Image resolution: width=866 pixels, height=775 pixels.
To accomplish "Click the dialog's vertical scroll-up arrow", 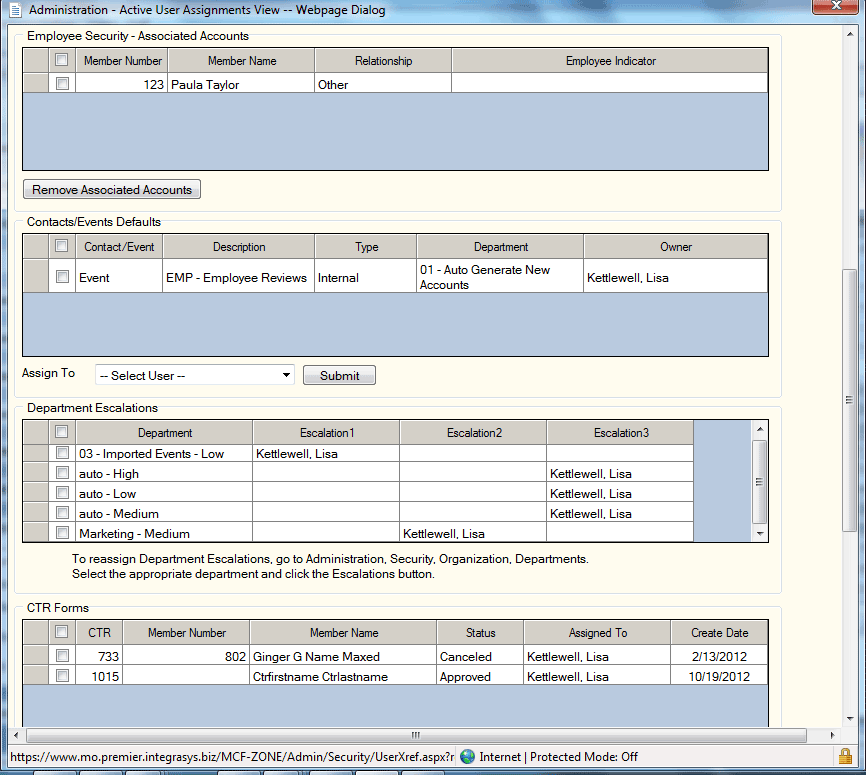I will [x=849, y=34].
